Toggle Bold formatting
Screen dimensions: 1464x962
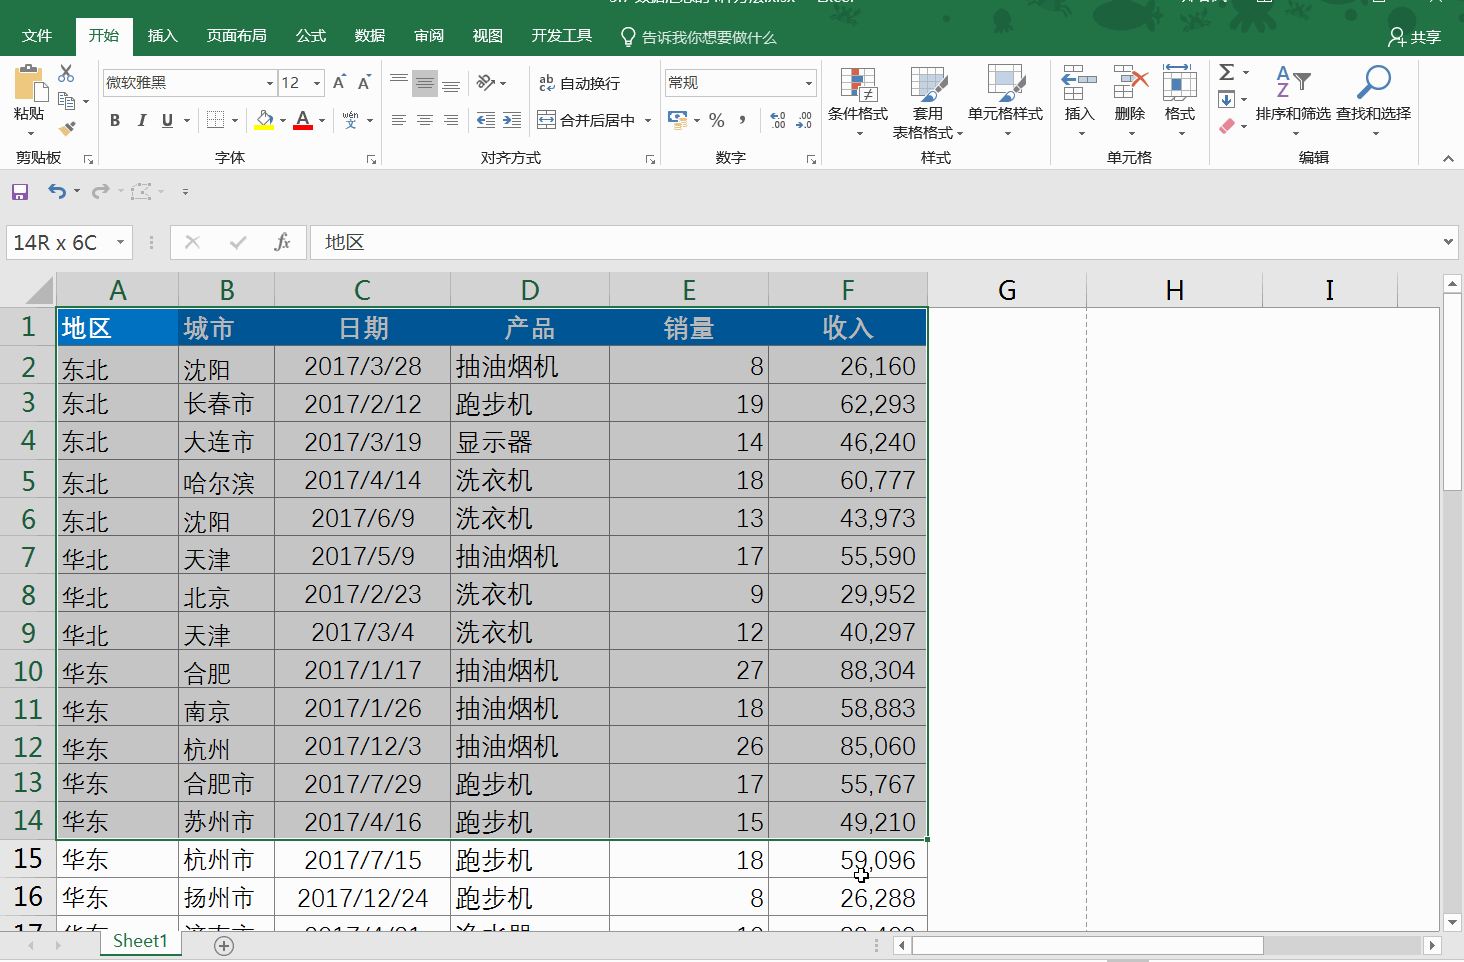coord(115,120)
